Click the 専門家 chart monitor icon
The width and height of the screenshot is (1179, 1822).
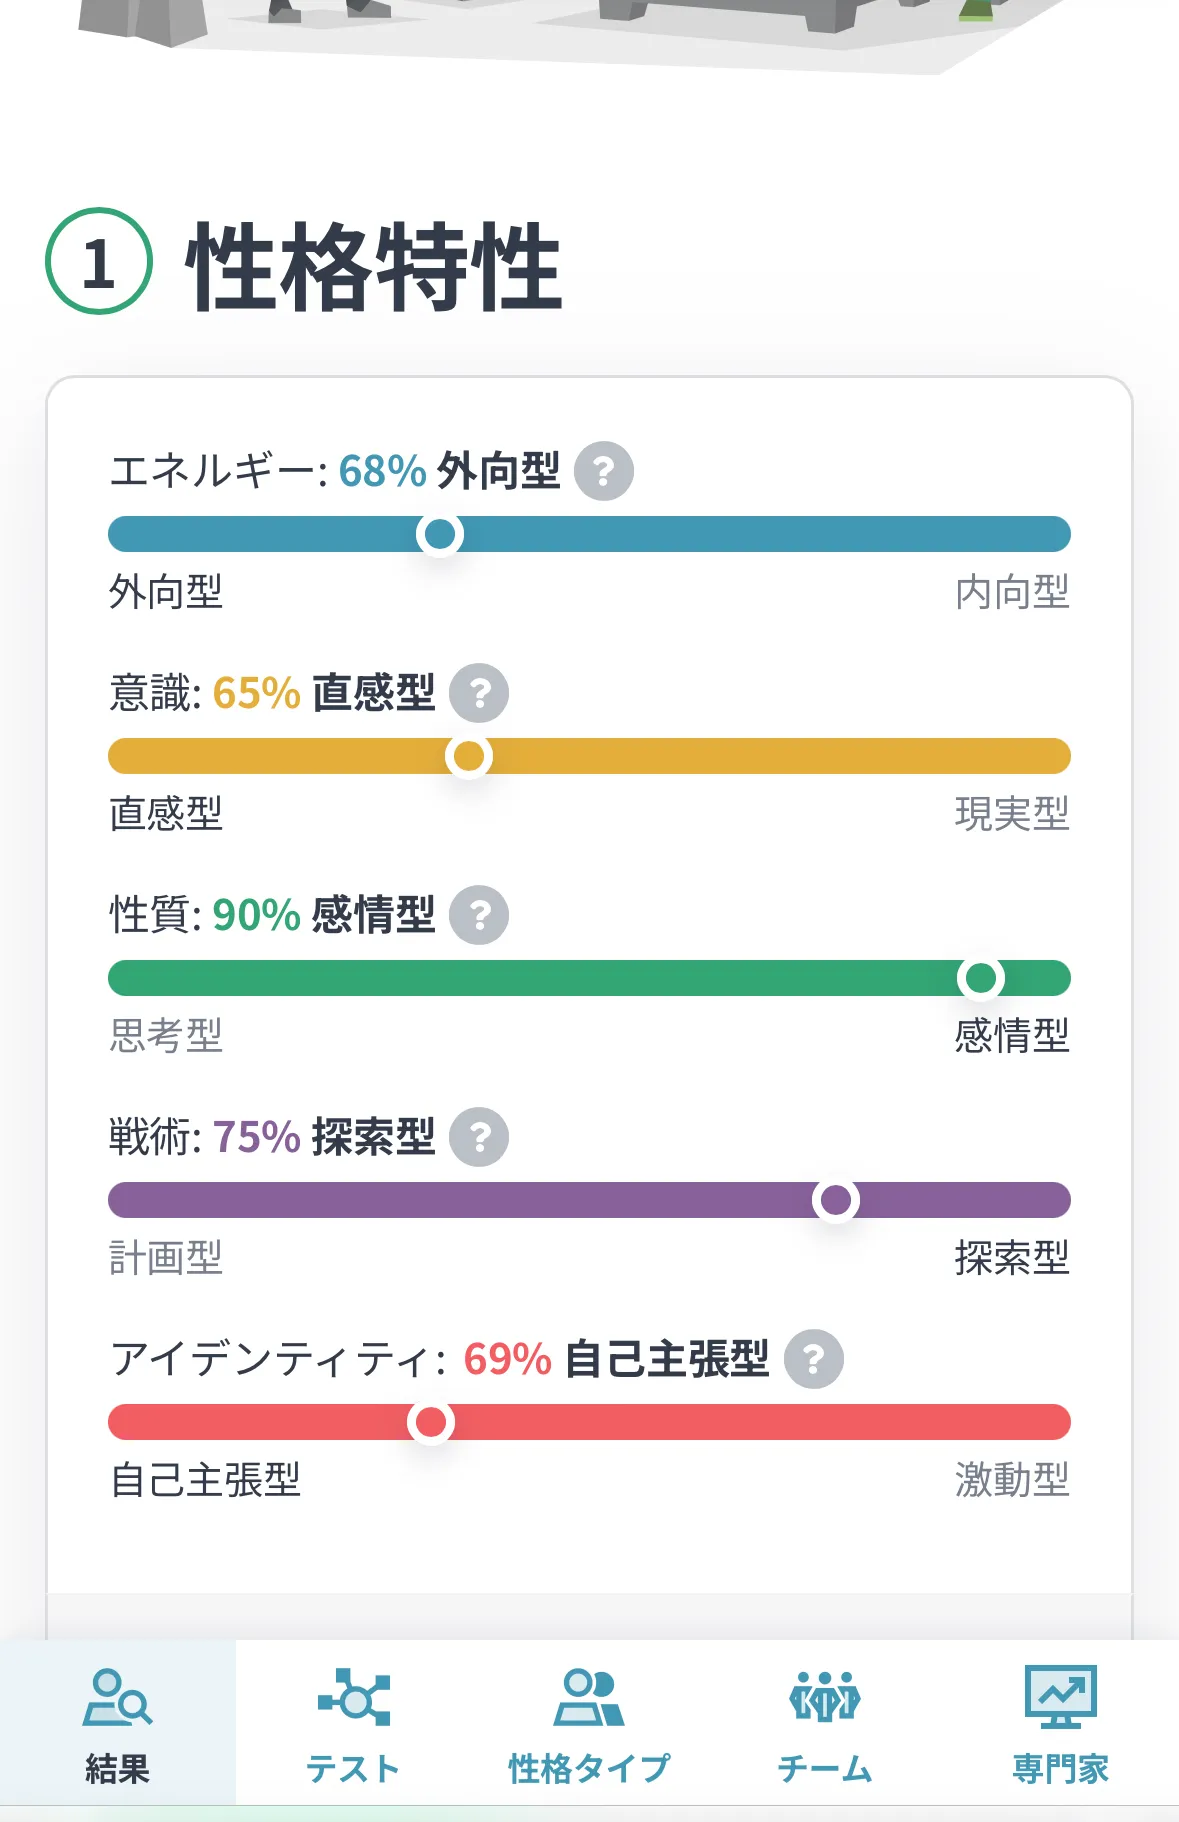tap(1060, 1697)
